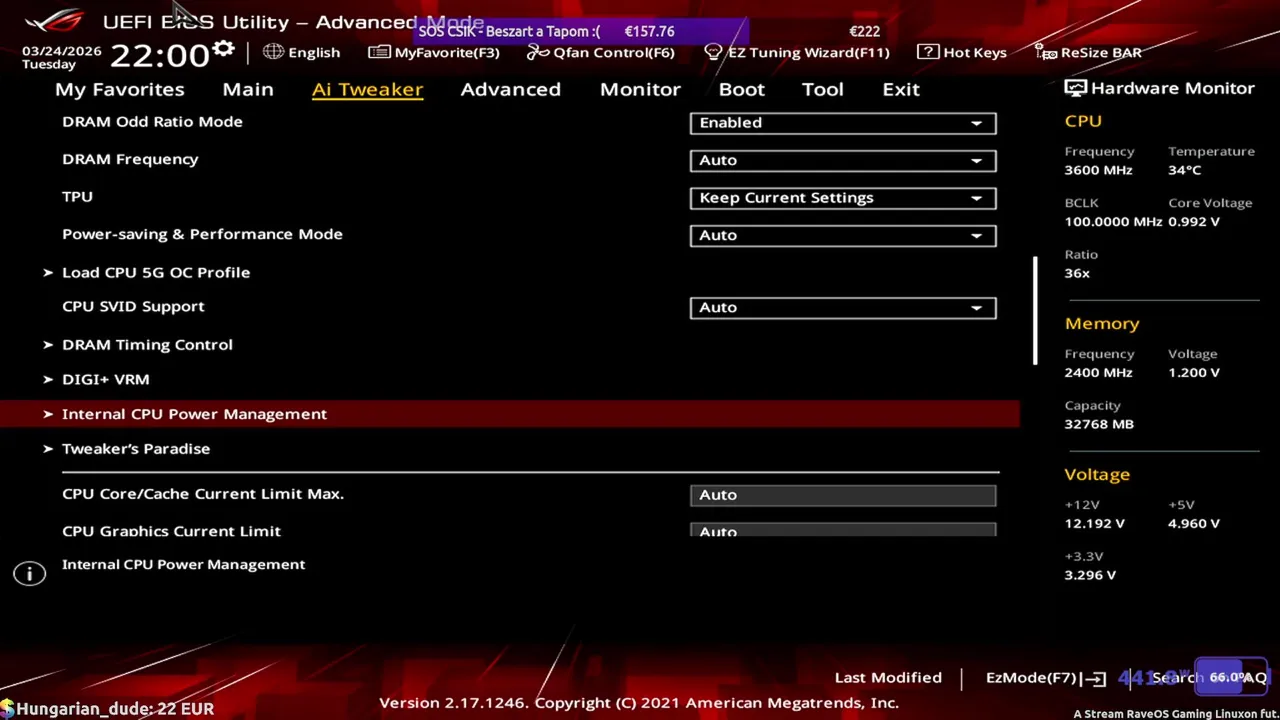
Task: Click the globe language icon
Action: pyautogui.click(x=273, y=52)
